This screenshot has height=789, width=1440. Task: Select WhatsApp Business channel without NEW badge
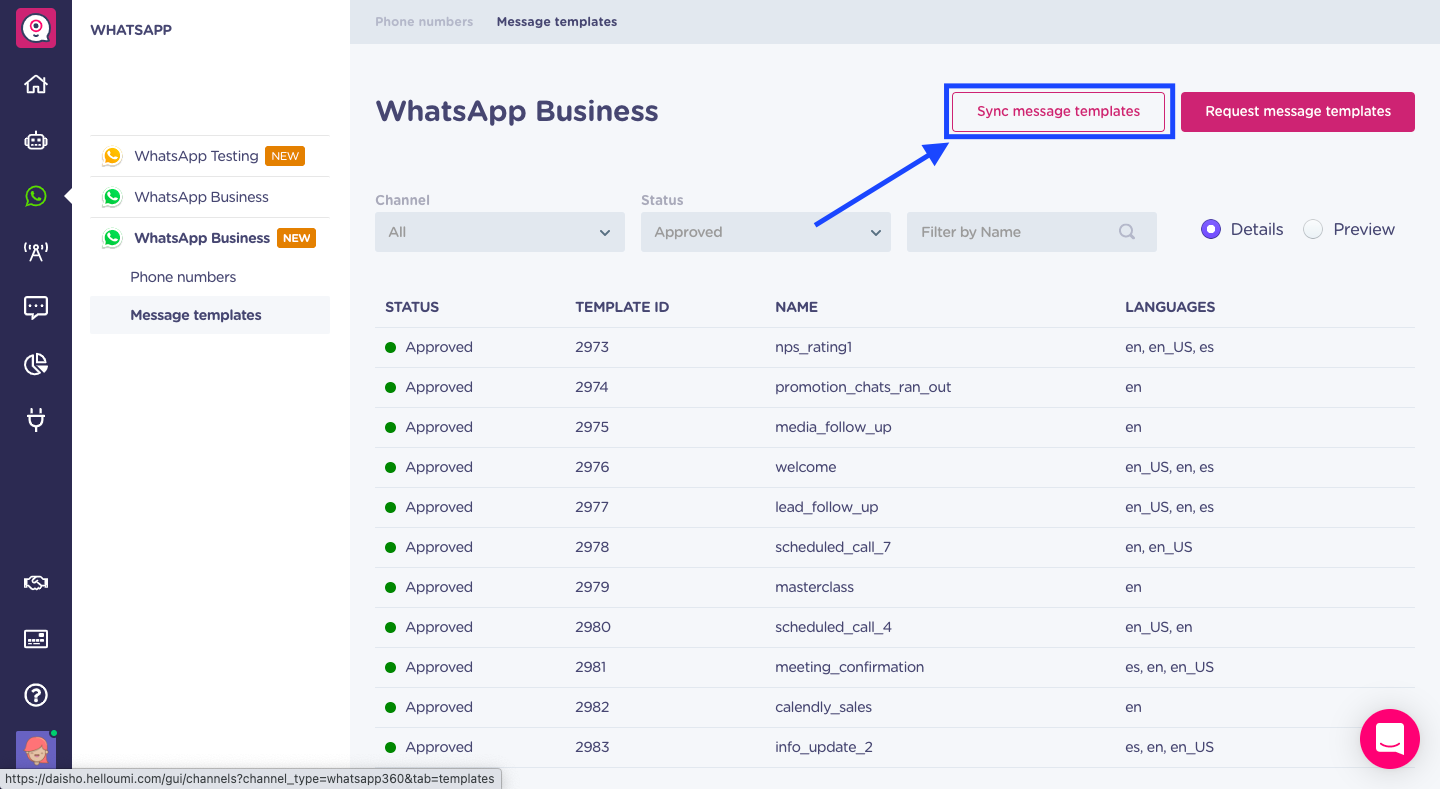[x=209, y=197]
